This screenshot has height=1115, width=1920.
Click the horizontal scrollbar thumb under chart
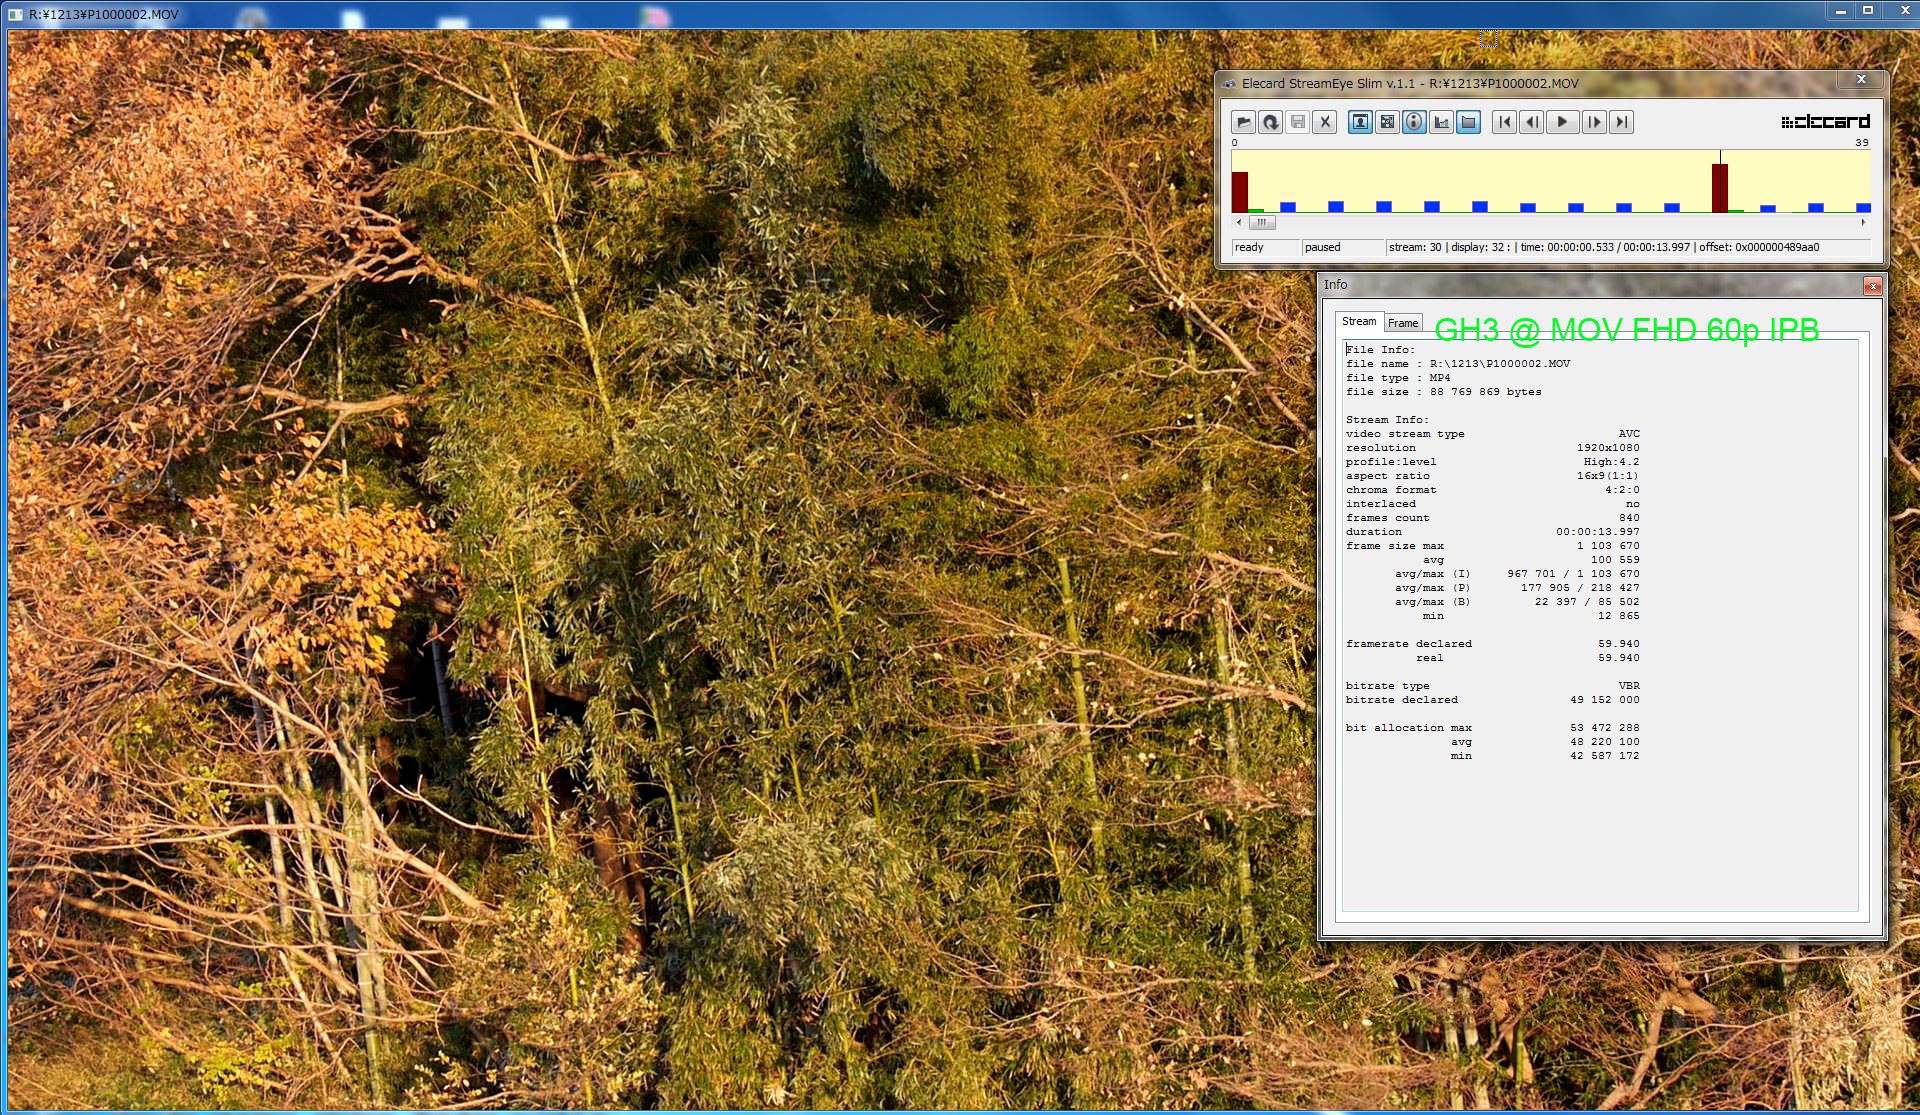(x=1262, y=222)
